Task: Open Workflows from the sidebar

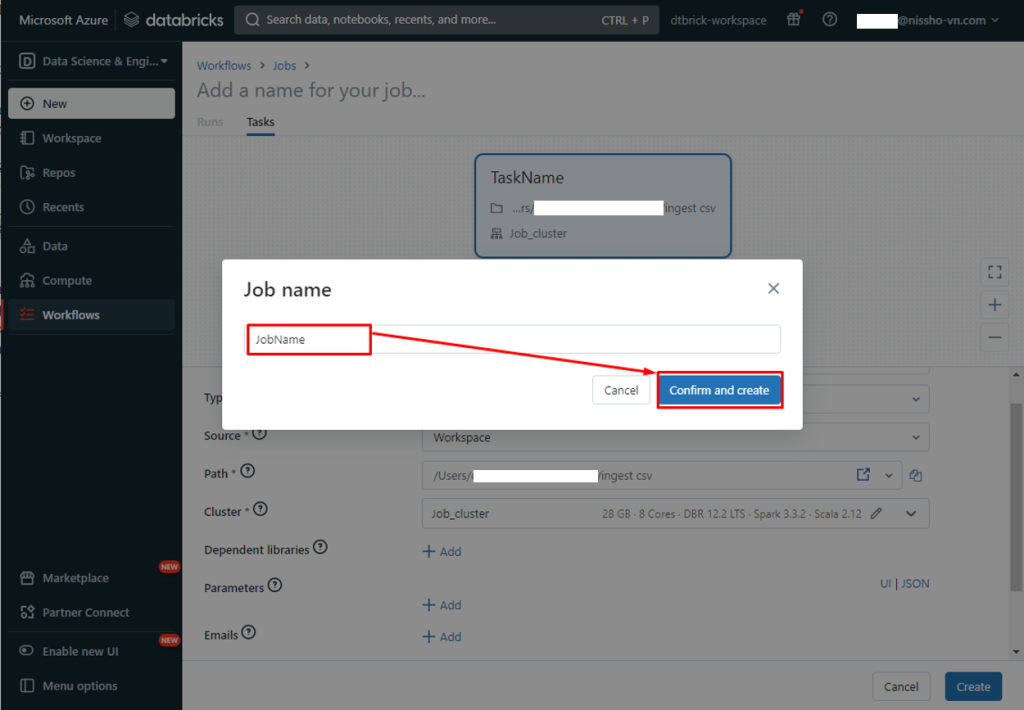Action: click(91, 315)
